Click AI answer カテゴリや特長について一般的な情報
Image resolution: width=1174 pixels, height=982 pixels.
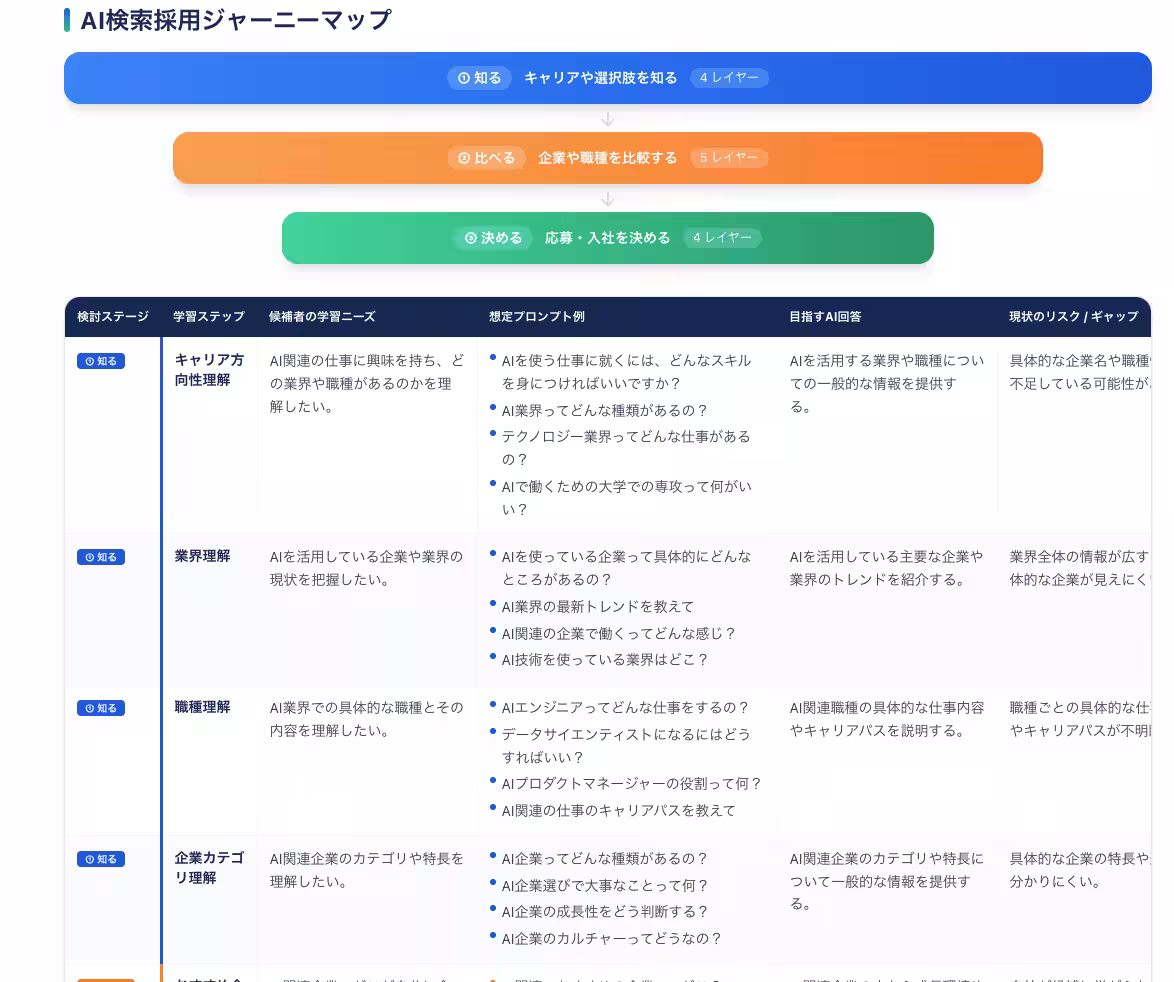pos(886,881)
